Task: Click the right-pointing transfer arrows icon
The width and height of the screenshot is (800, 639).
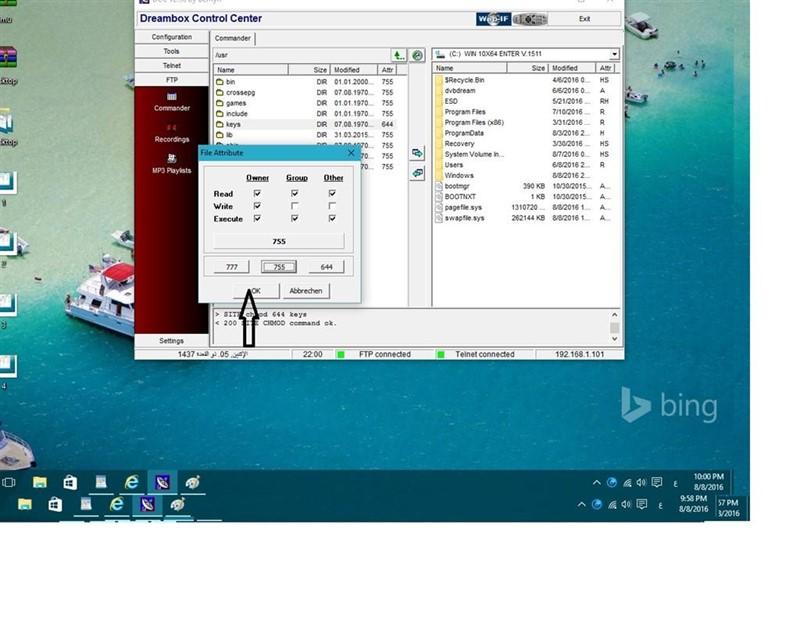Action: coord(417,153)
